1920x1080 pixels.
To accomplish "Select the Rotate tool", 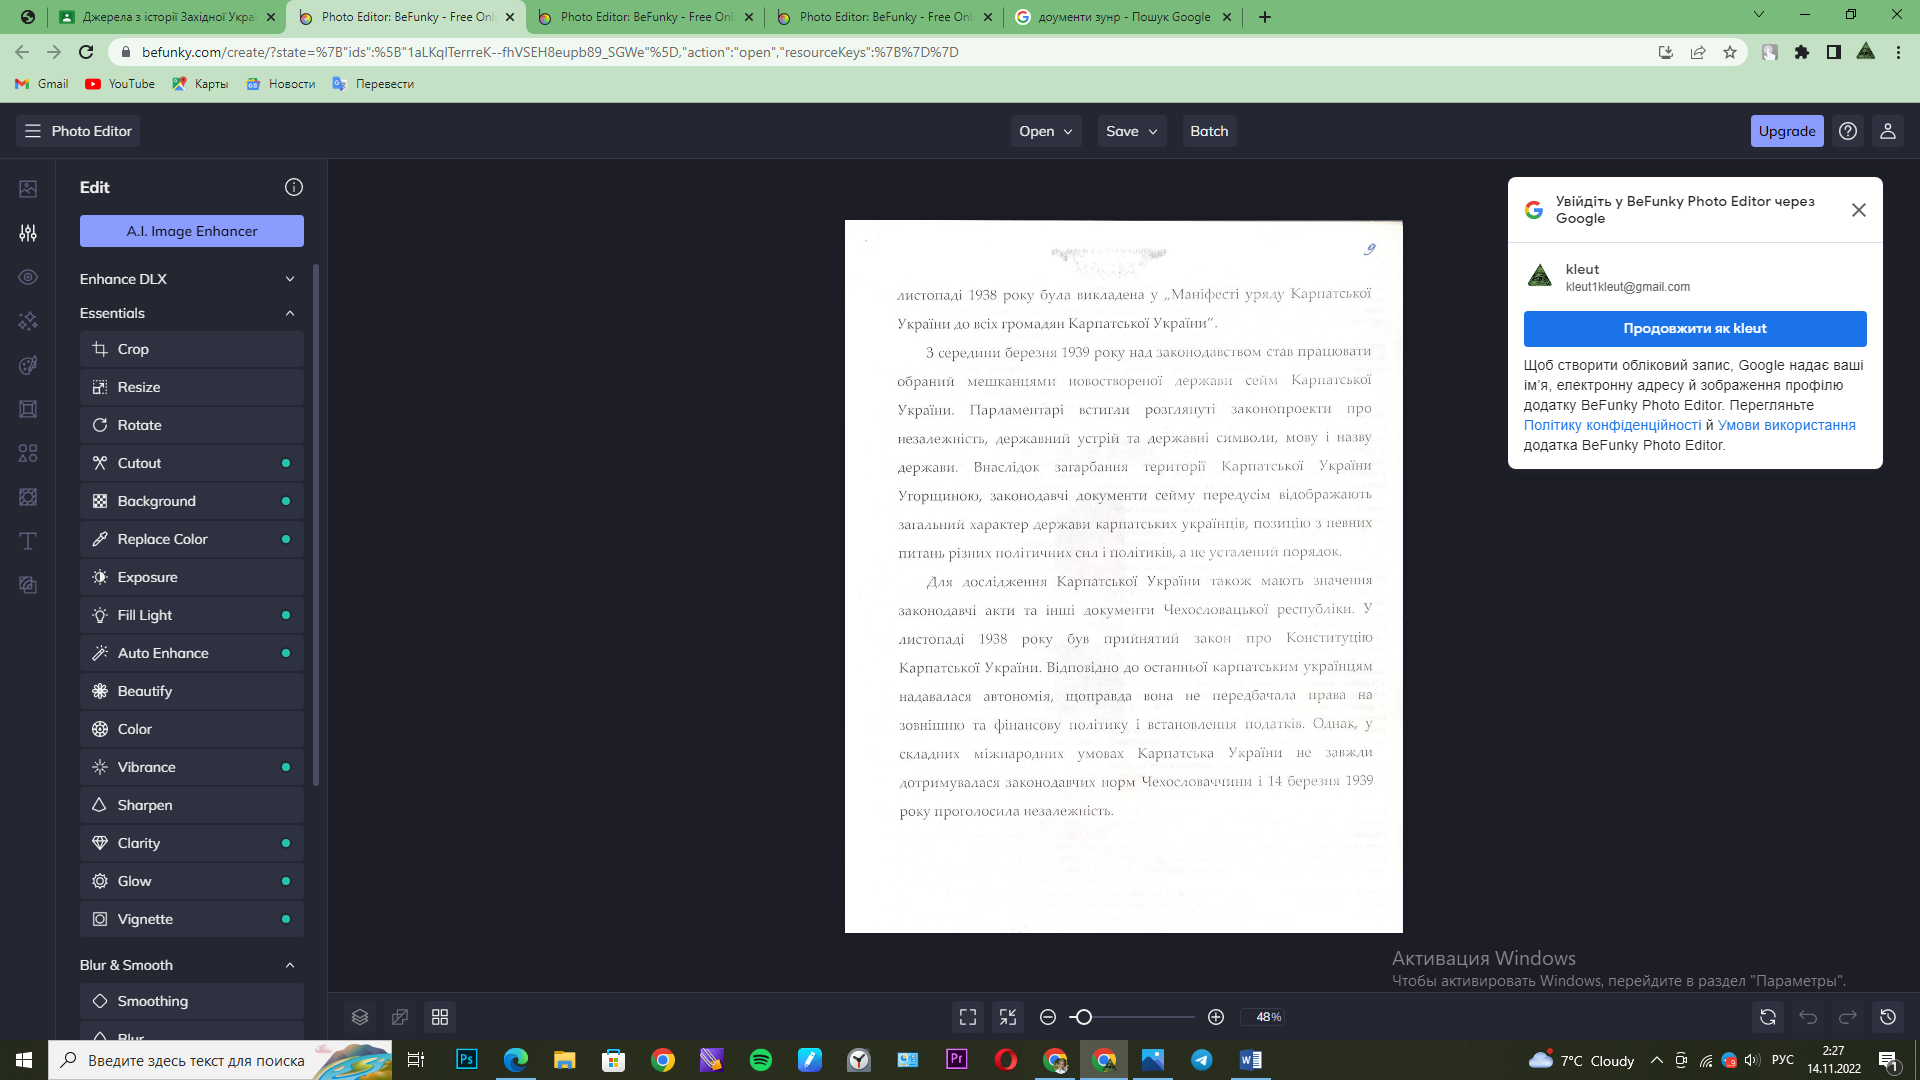I will [x=192, y=425].
